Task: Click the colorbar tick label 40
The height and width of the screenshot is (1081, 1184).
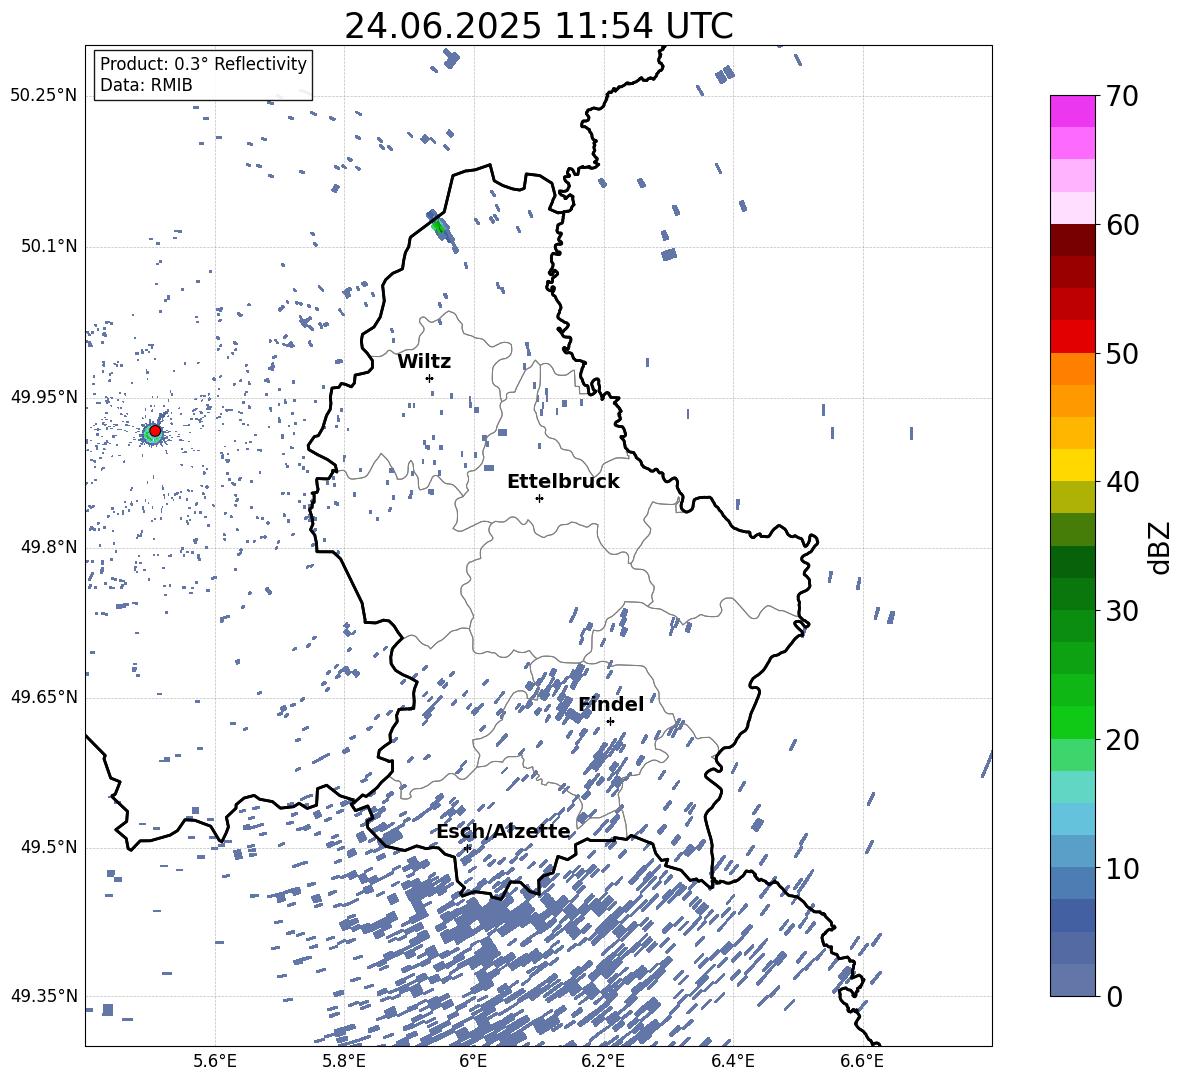Action: tap(1122, 482)
